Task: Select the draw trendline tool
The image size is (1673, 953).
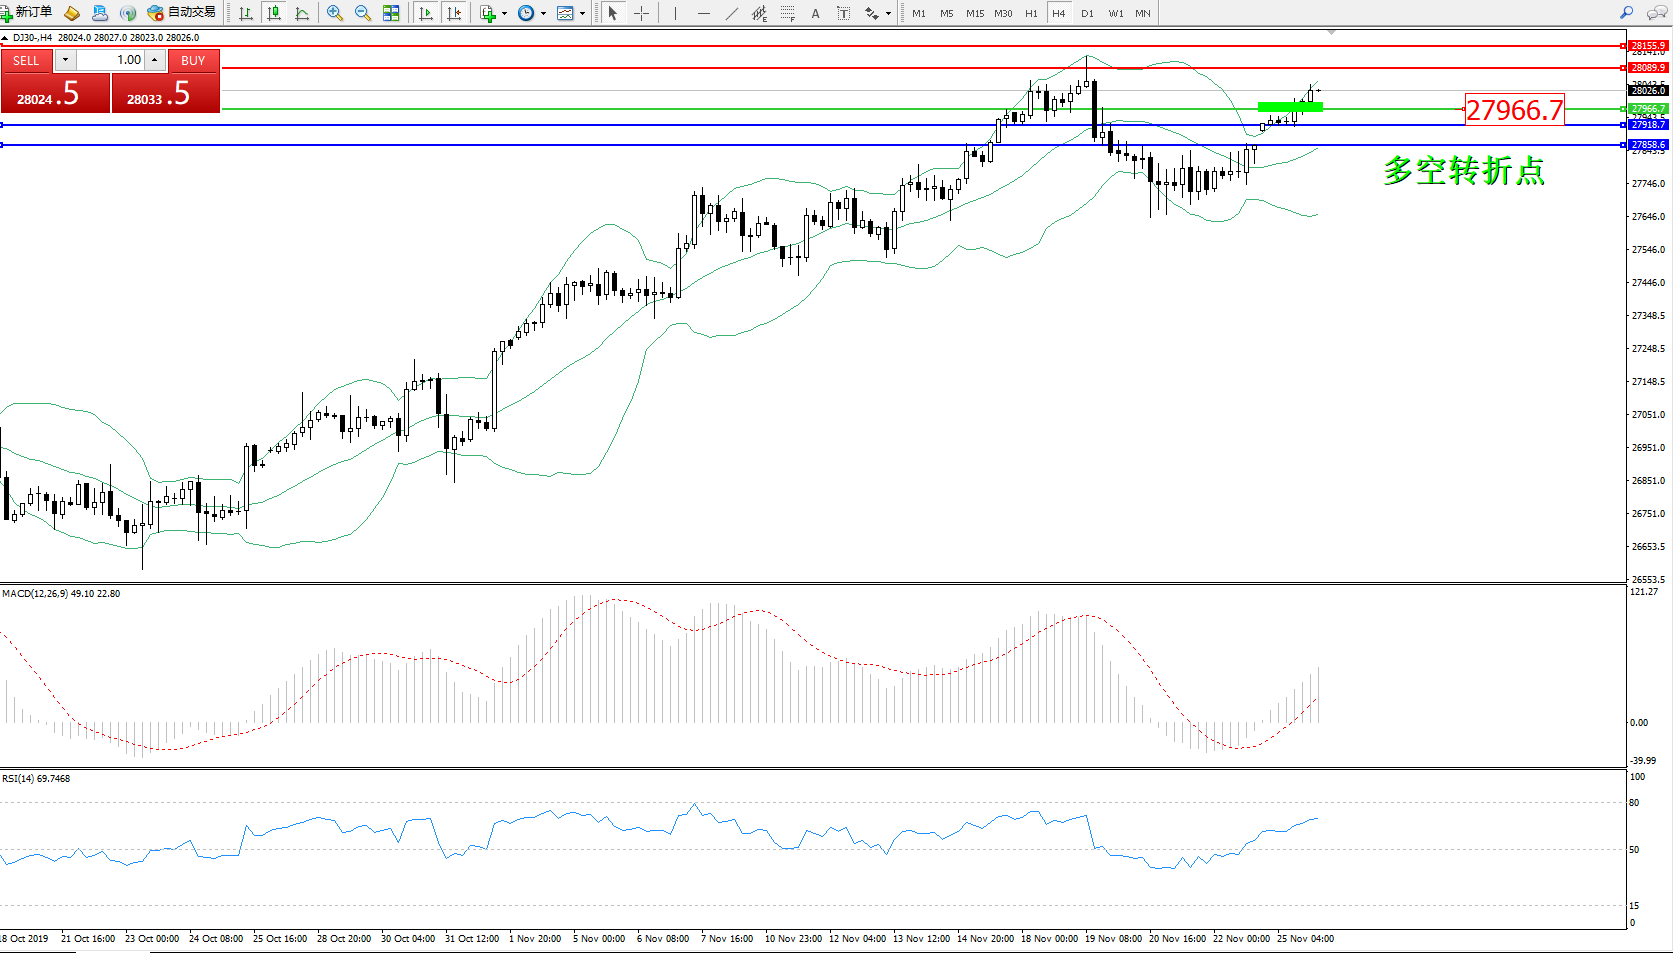Action: [732, 13]
